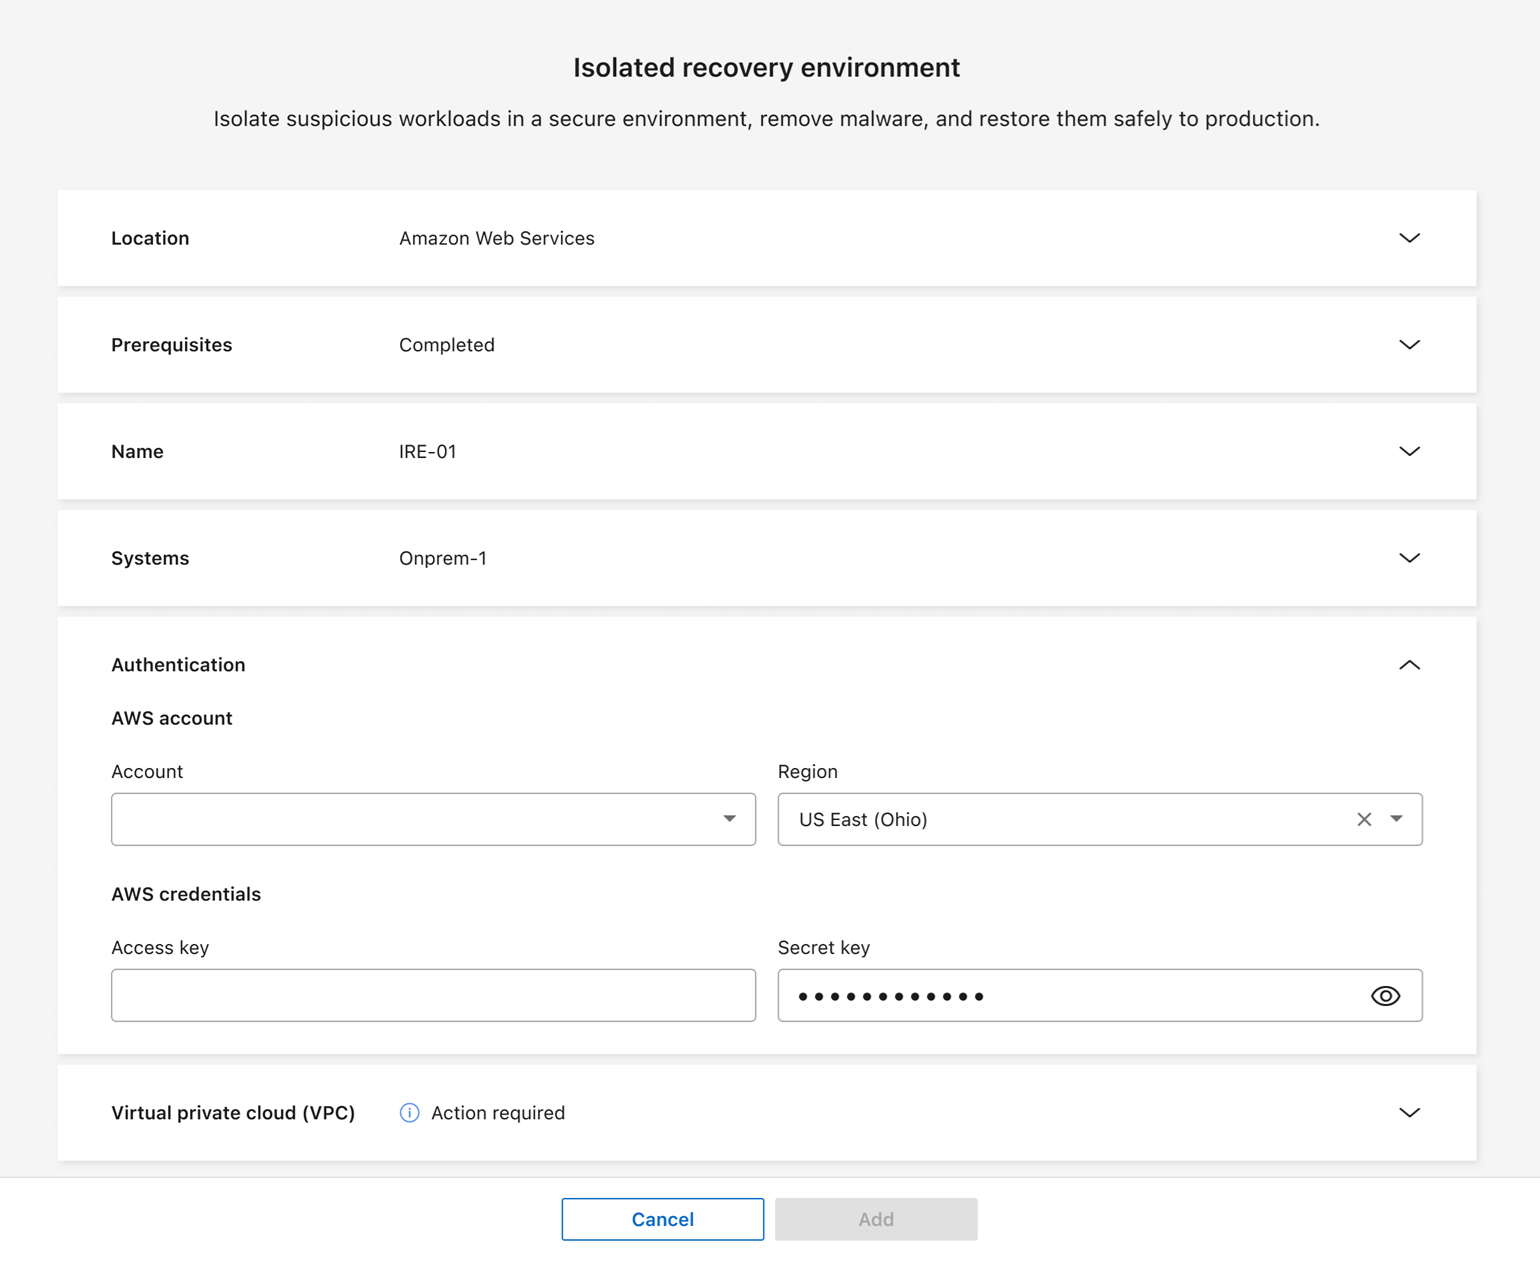
Task: Clear the US East (Ohio) region selection
Action: tap(1363, 819)
